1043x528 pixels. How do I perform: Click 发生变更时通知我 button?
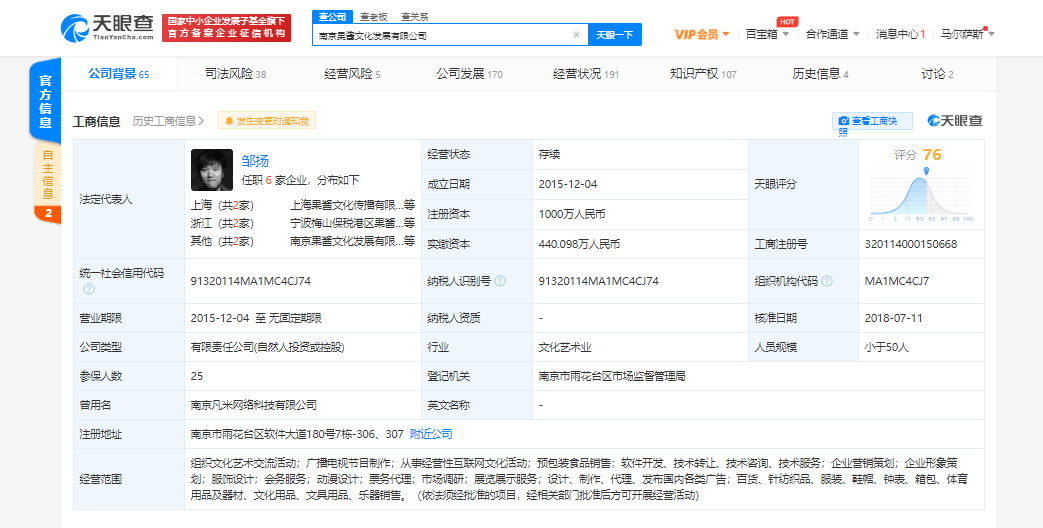tap(267, 121)
